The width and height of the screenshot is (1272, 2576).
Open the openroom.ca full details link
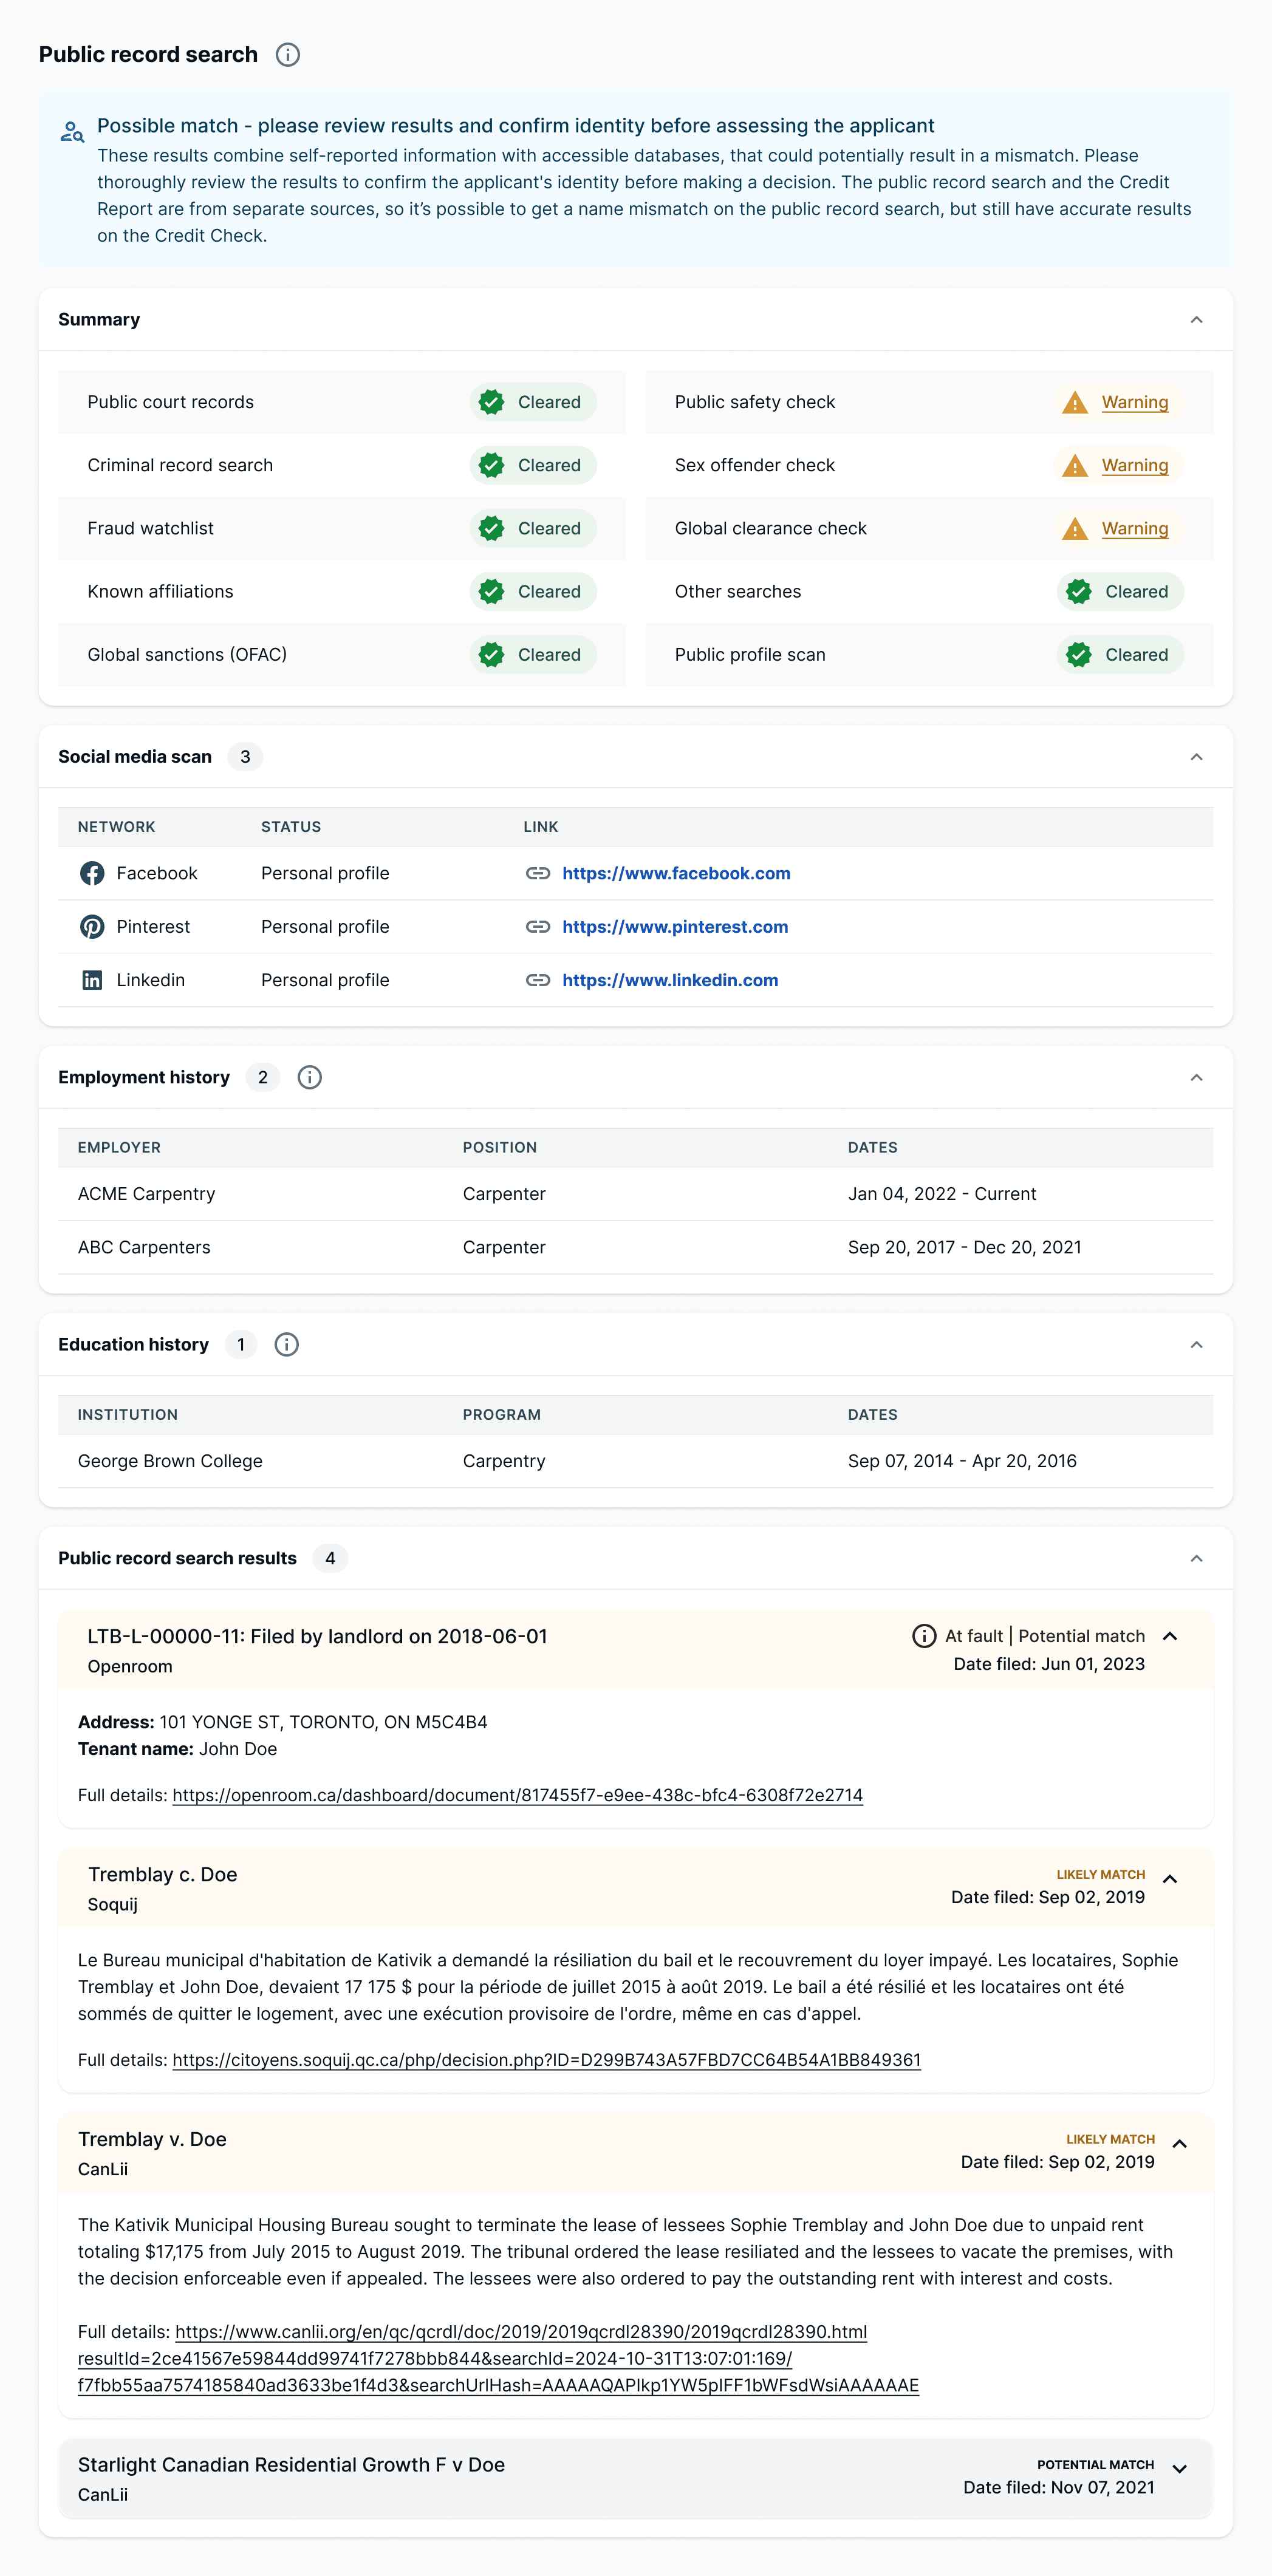(x=517, y=1795)
